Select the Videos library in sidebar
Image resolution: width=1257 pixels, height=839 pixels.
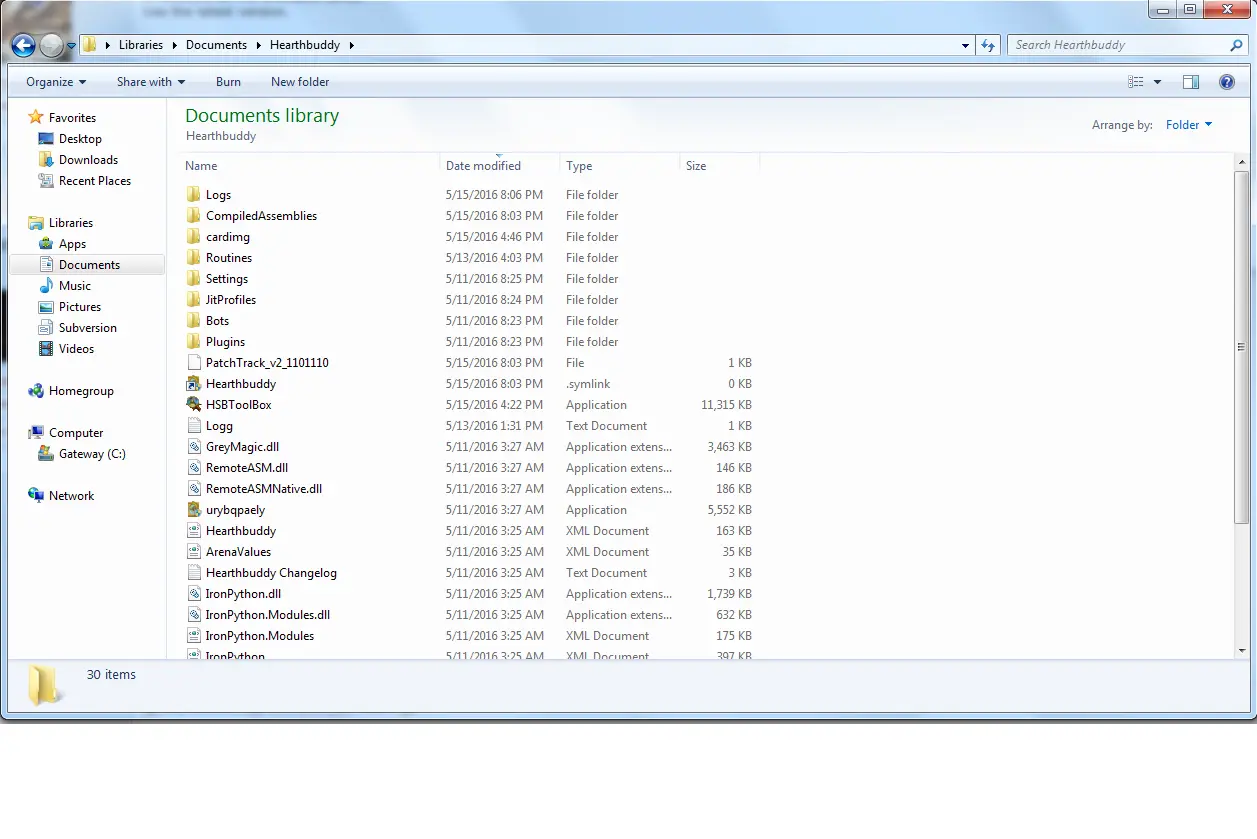(76, 348)
